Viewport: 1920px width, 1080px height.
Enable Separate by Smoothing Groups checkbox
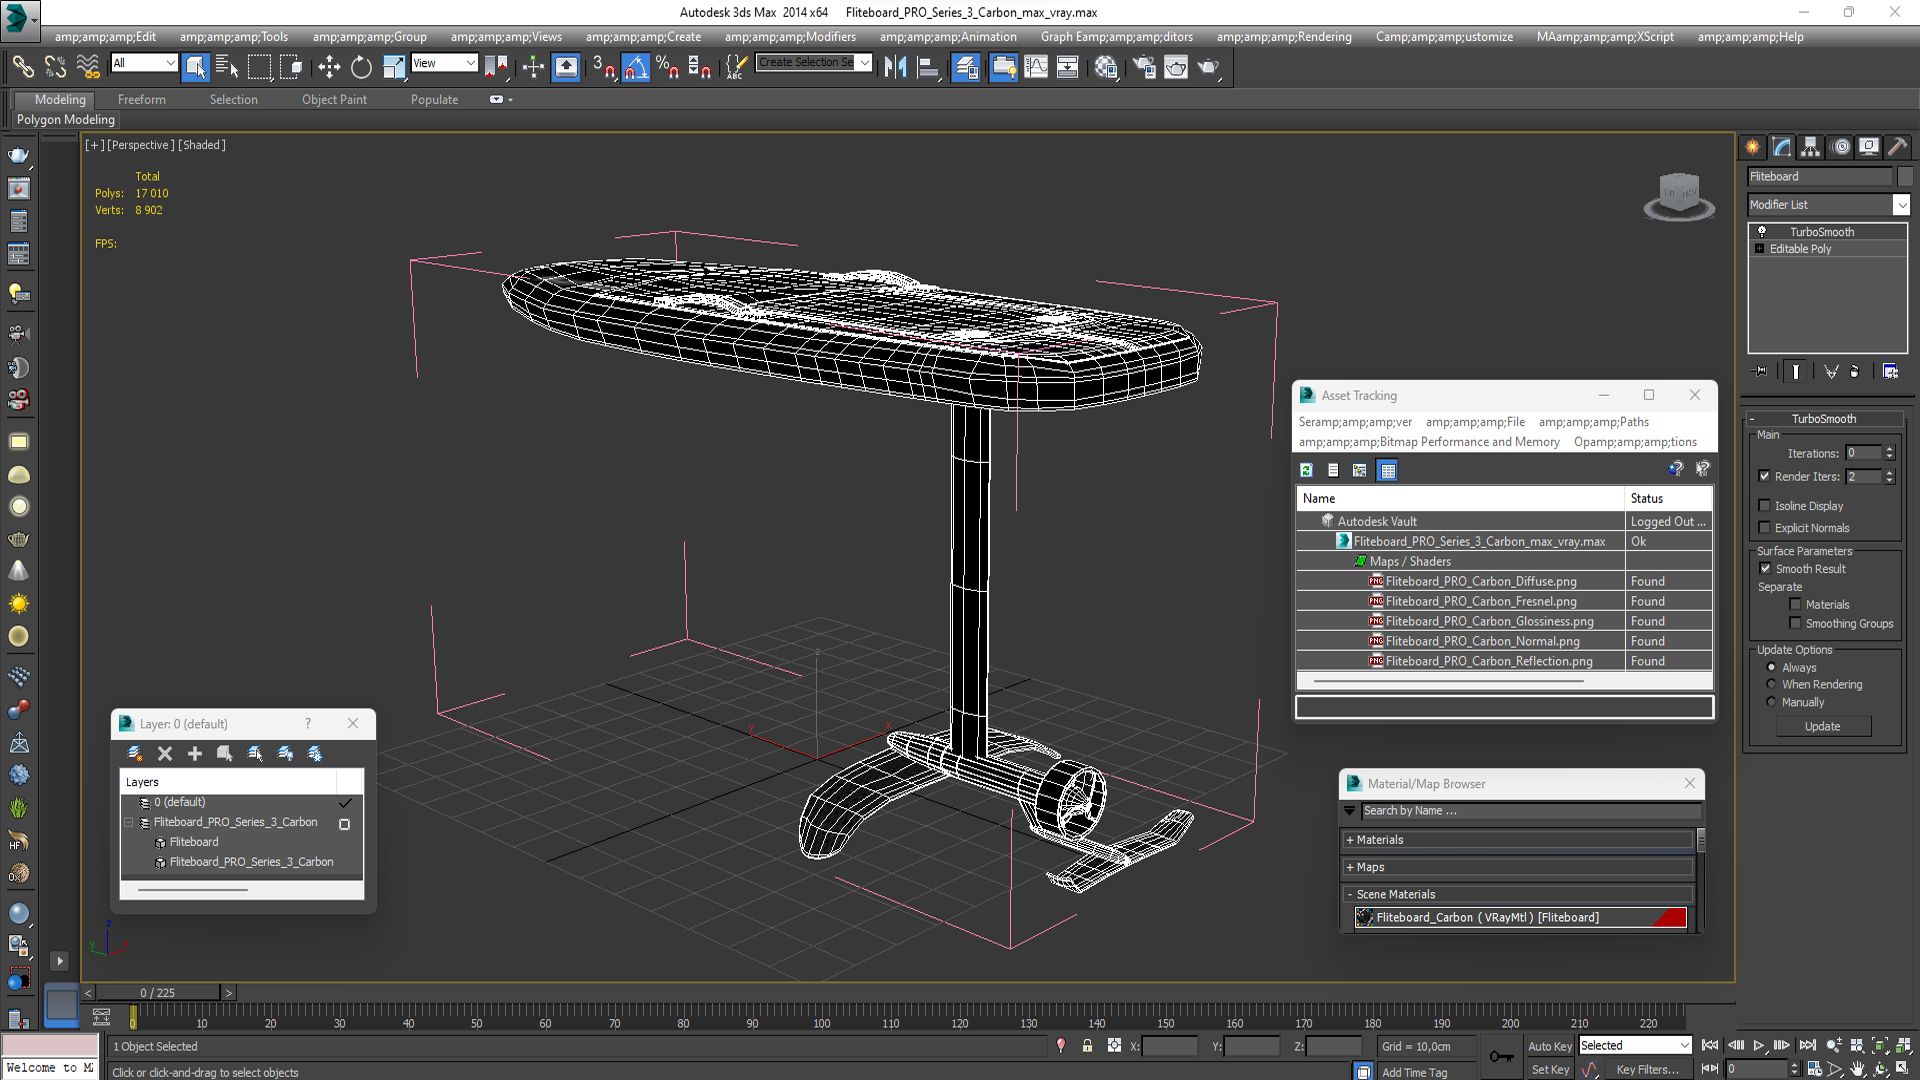[1795, 623]
